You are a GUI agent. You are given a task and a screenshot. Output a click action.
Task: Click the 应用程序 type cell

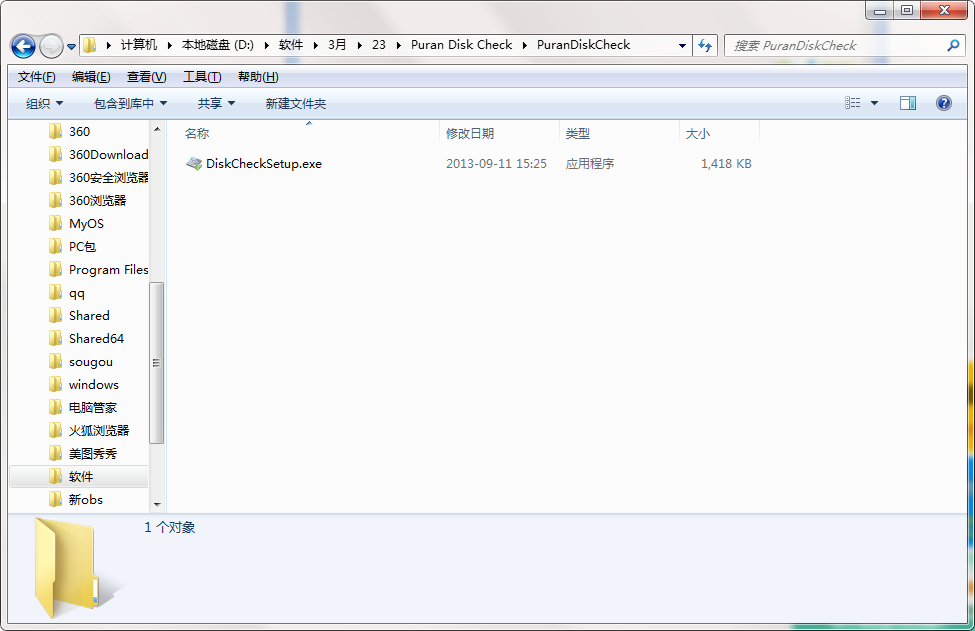coord(589,164)
